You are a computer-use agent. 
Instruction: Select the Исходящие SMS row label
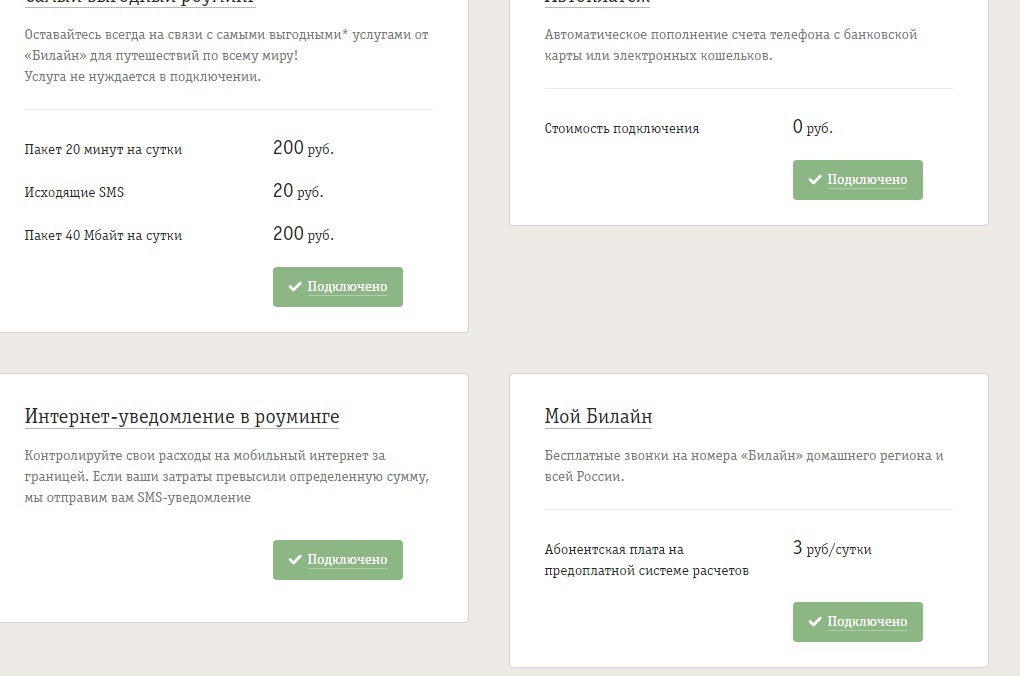pyautogui.click(x=74, y=193)
